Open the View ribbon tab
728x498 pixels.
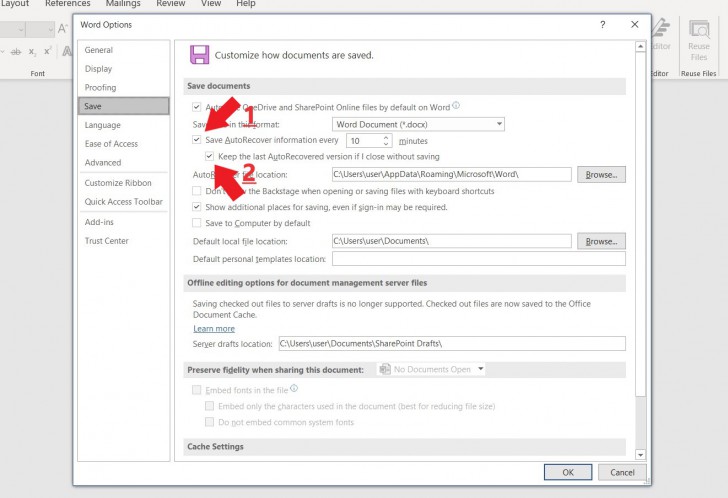pos(211,4)
